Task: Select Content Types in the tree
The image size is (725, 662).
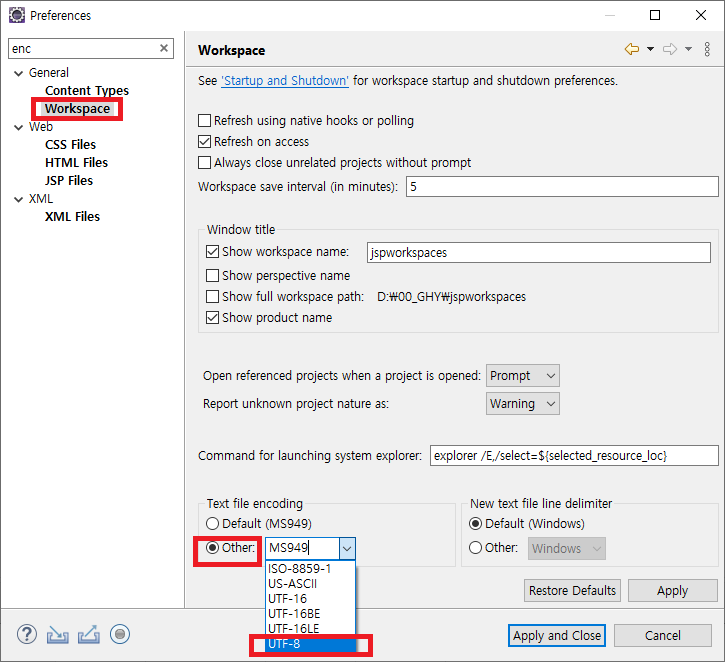Action: (87, 91)
